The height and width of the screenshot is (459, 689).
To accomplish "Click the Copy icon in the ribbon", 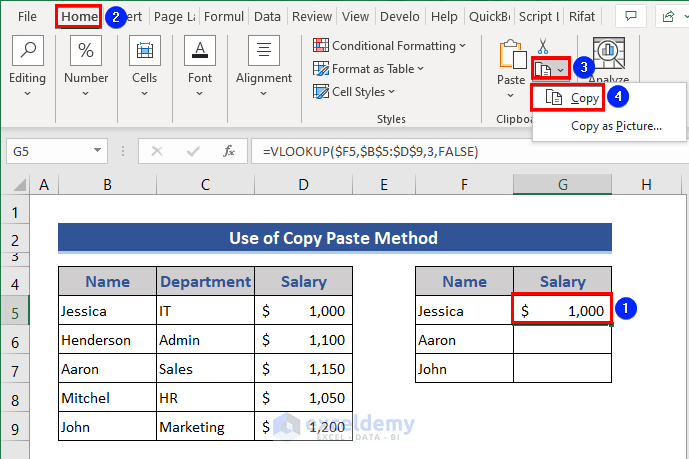I will pos(543,69).
